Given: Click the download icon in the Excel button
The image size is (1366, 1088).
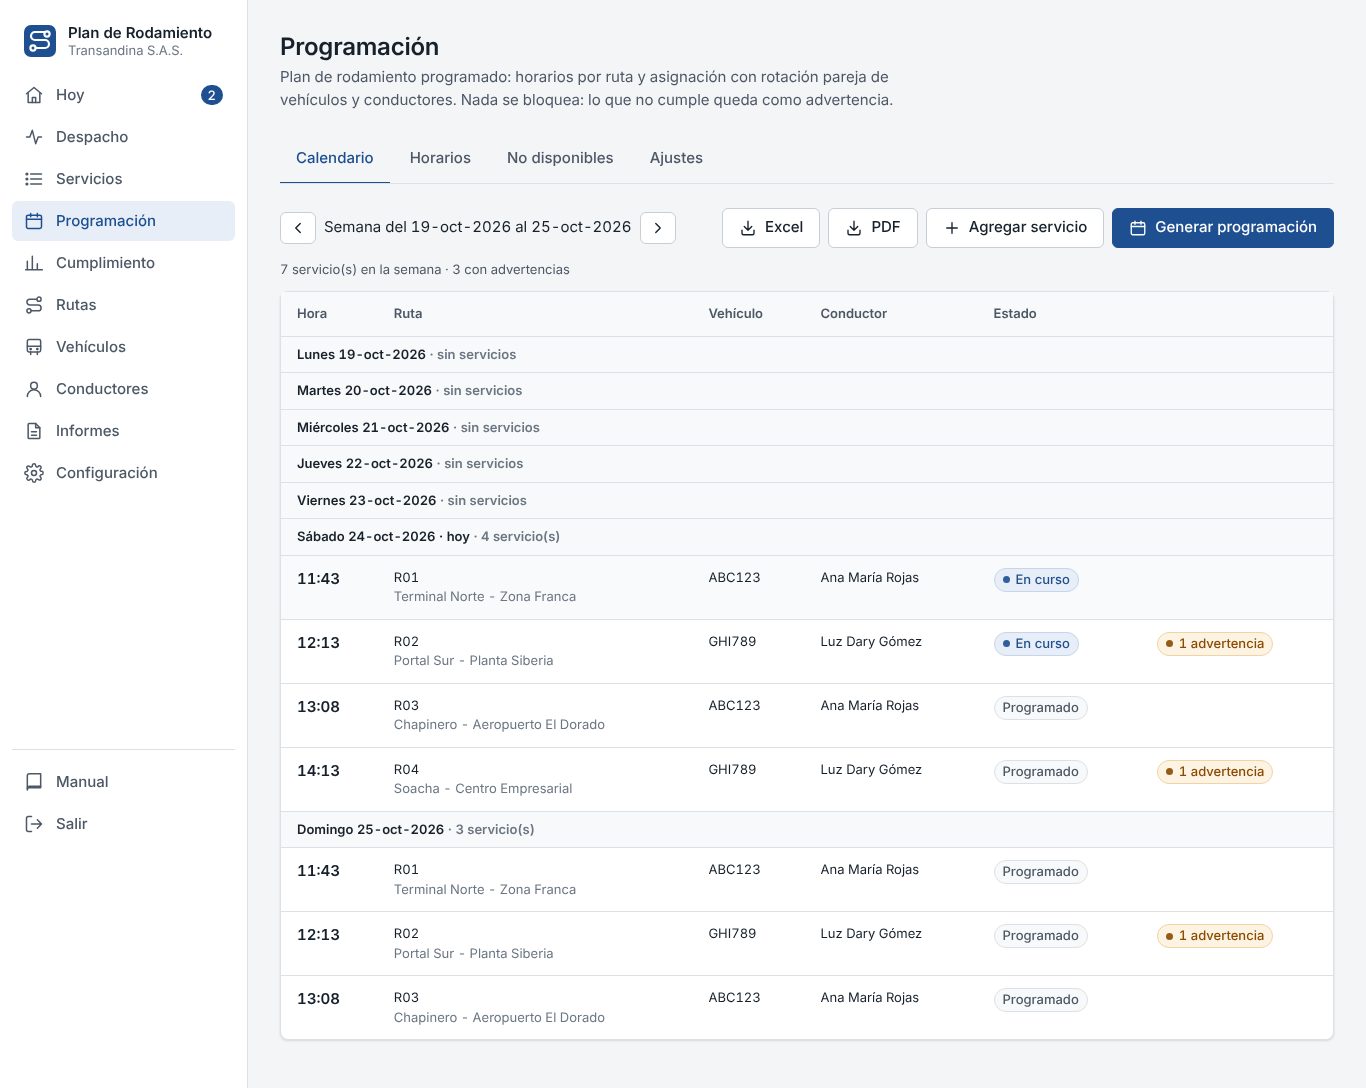Looking at the screenshot, I should coord(748,228).
